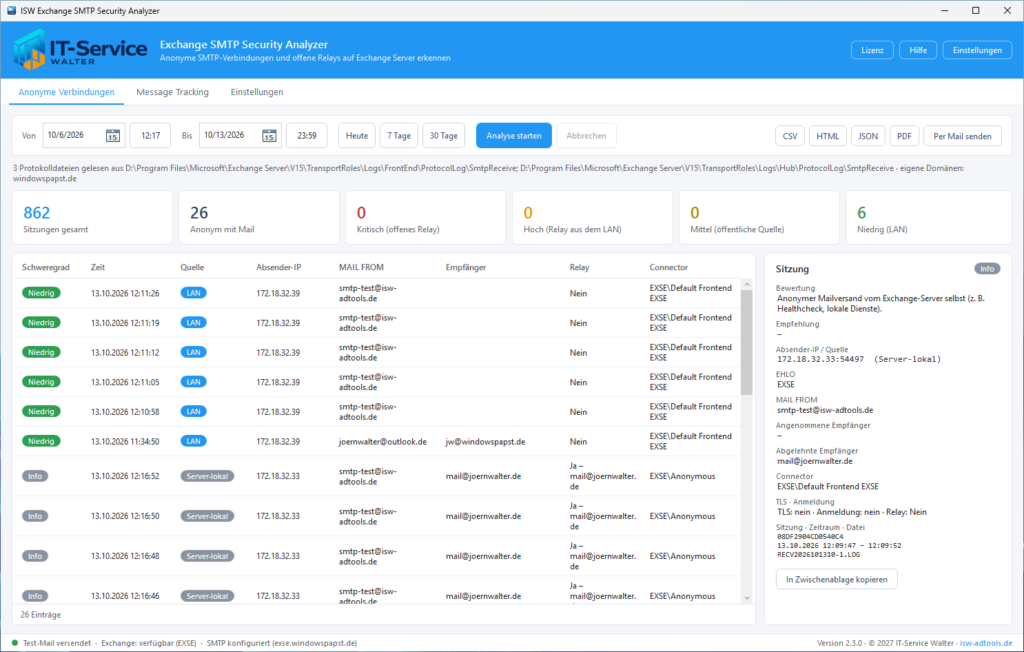
Task: Select the Heute range button
Action: coord(357,136)
